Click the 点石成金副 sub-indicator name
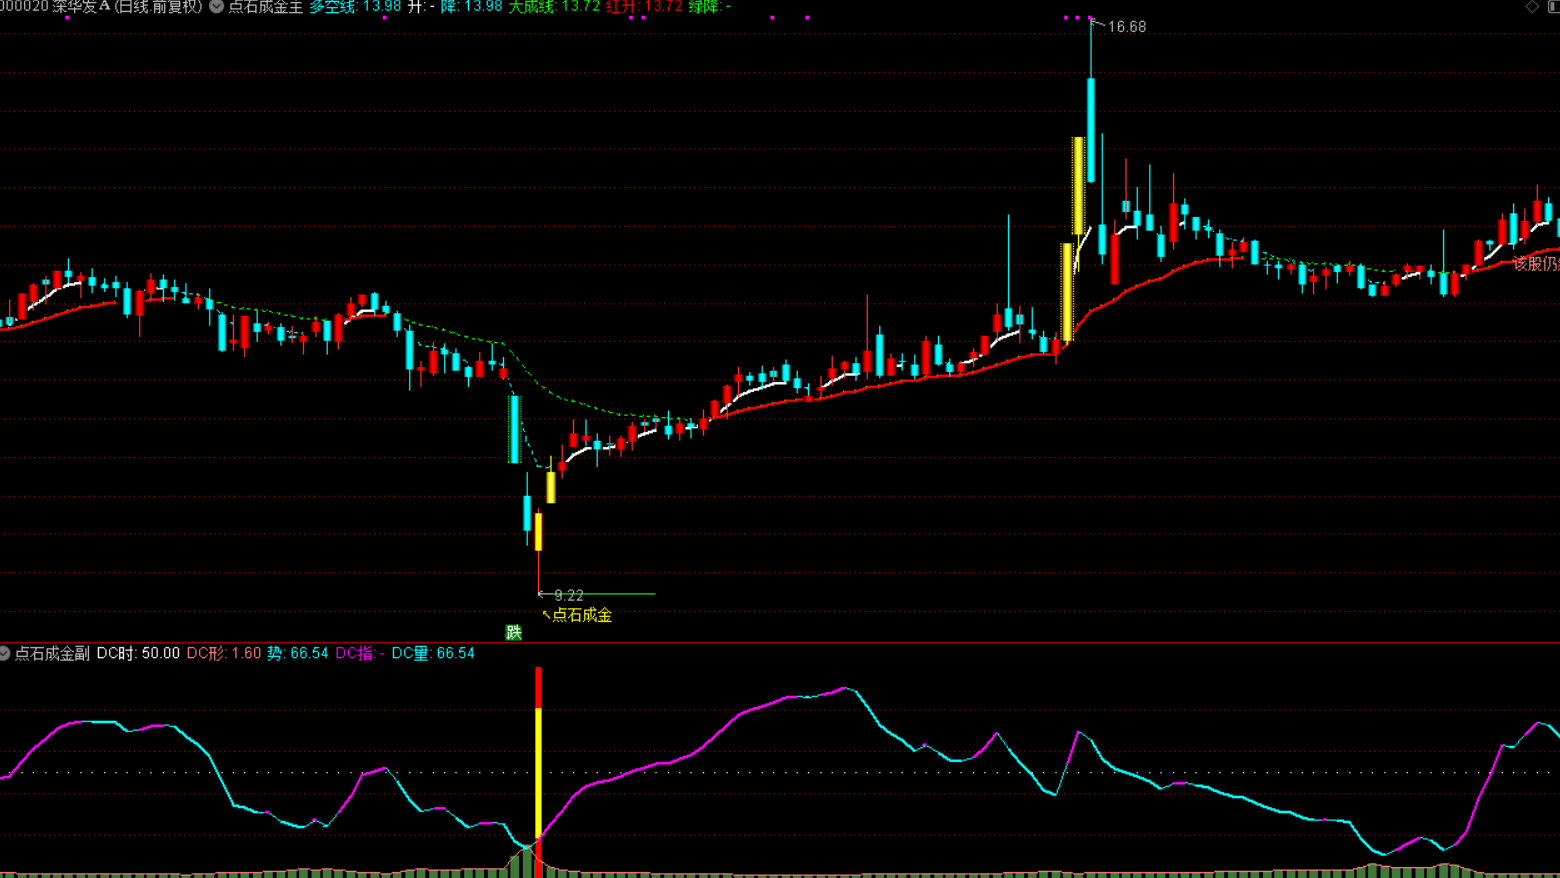This screenshot has height=878, width=1560. [52, 653]
